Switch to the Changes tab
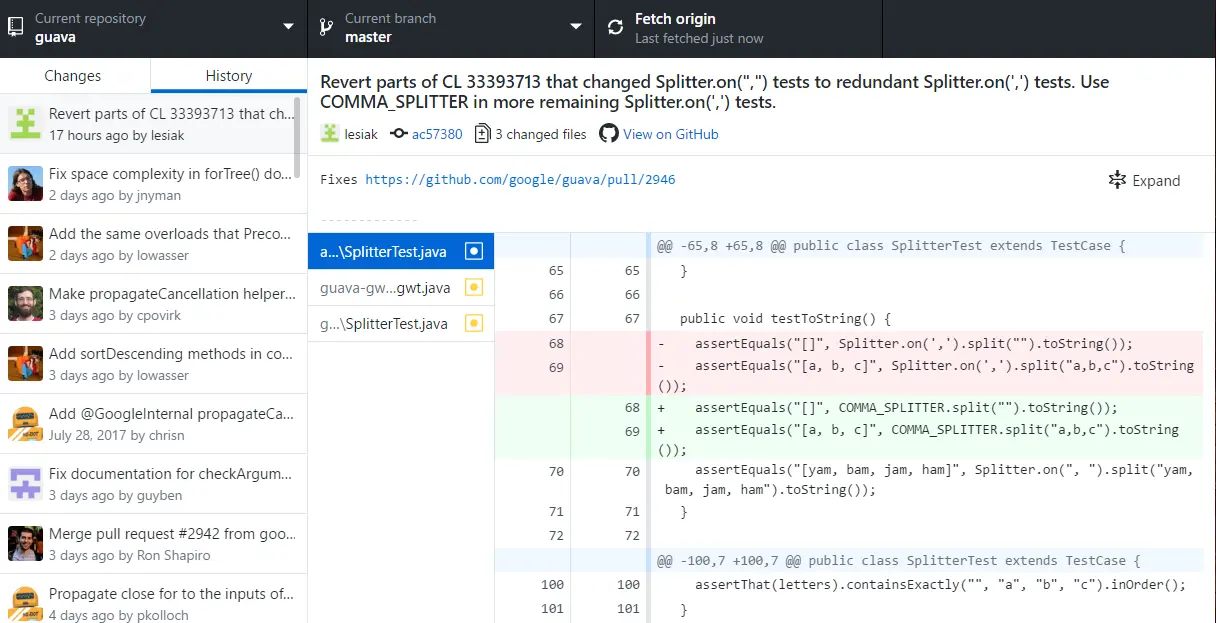Viewport: 1216px width, 623px height. coord(73,76)
